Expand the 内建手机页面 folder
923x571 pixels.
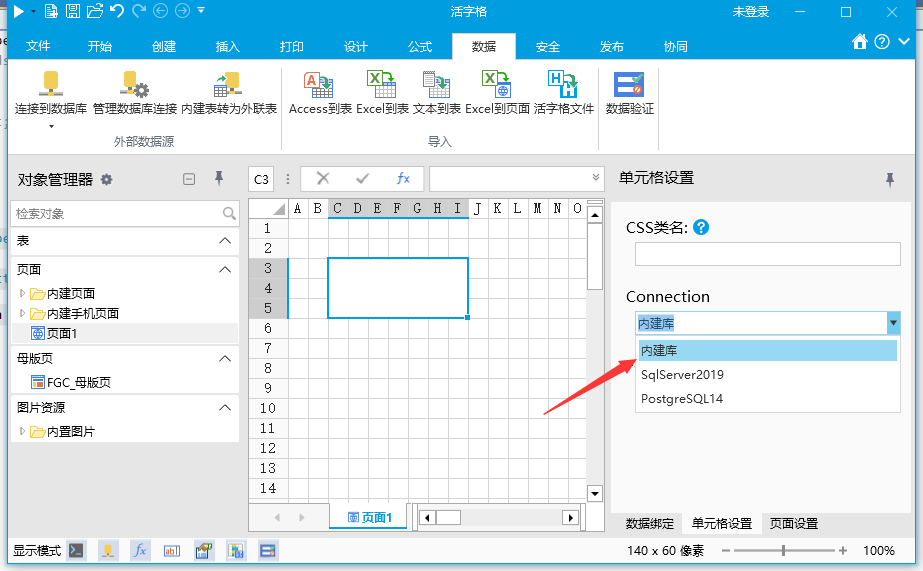pyautogui.click(x=22, y=313)
